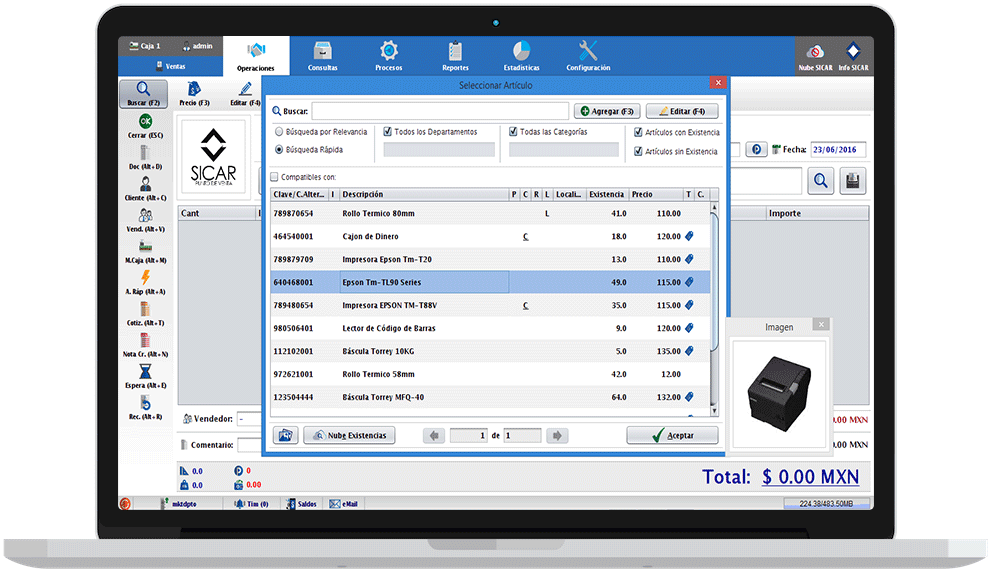Select the Ventas sub-tab

tap(170, 66)
